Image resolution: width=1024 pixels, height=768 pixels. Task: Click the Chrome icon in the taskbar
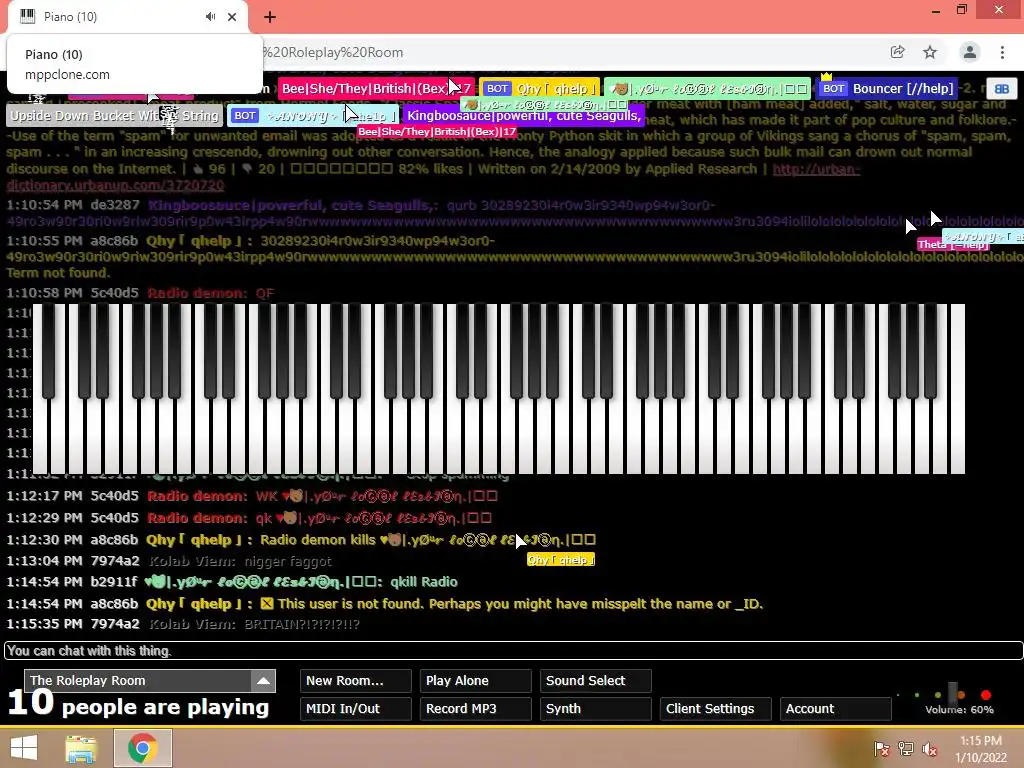pyautogui.click(x=142, y=748)
